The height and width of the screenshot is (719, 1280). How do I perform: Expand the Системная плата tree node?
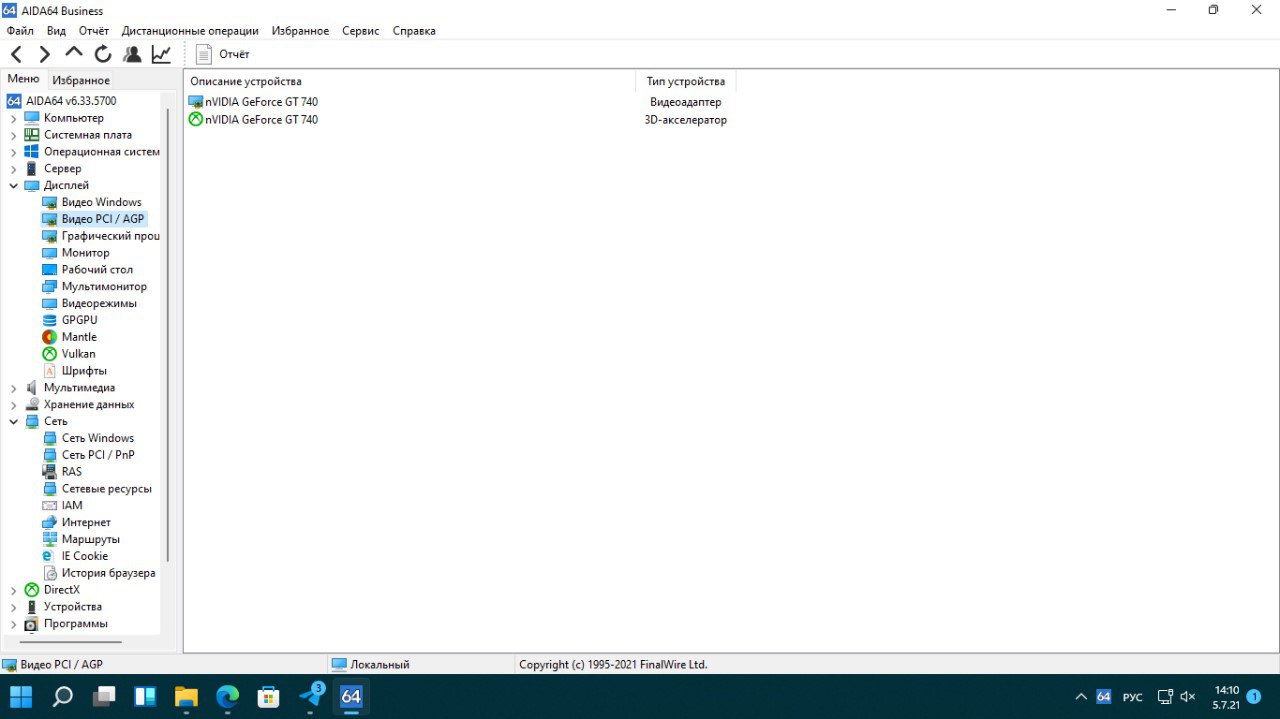(13, 135)
